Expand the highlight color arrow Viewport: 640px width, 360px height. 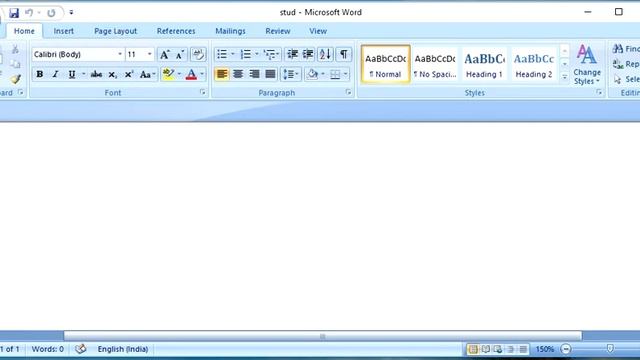pos(179,74)
